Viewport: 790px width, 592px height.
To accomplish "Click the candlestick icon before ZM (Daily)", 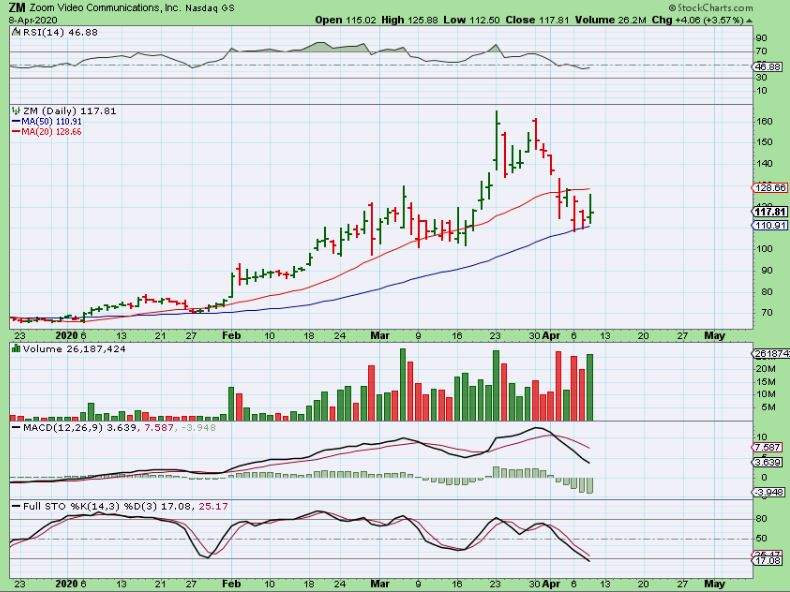I will pos(16,111).
